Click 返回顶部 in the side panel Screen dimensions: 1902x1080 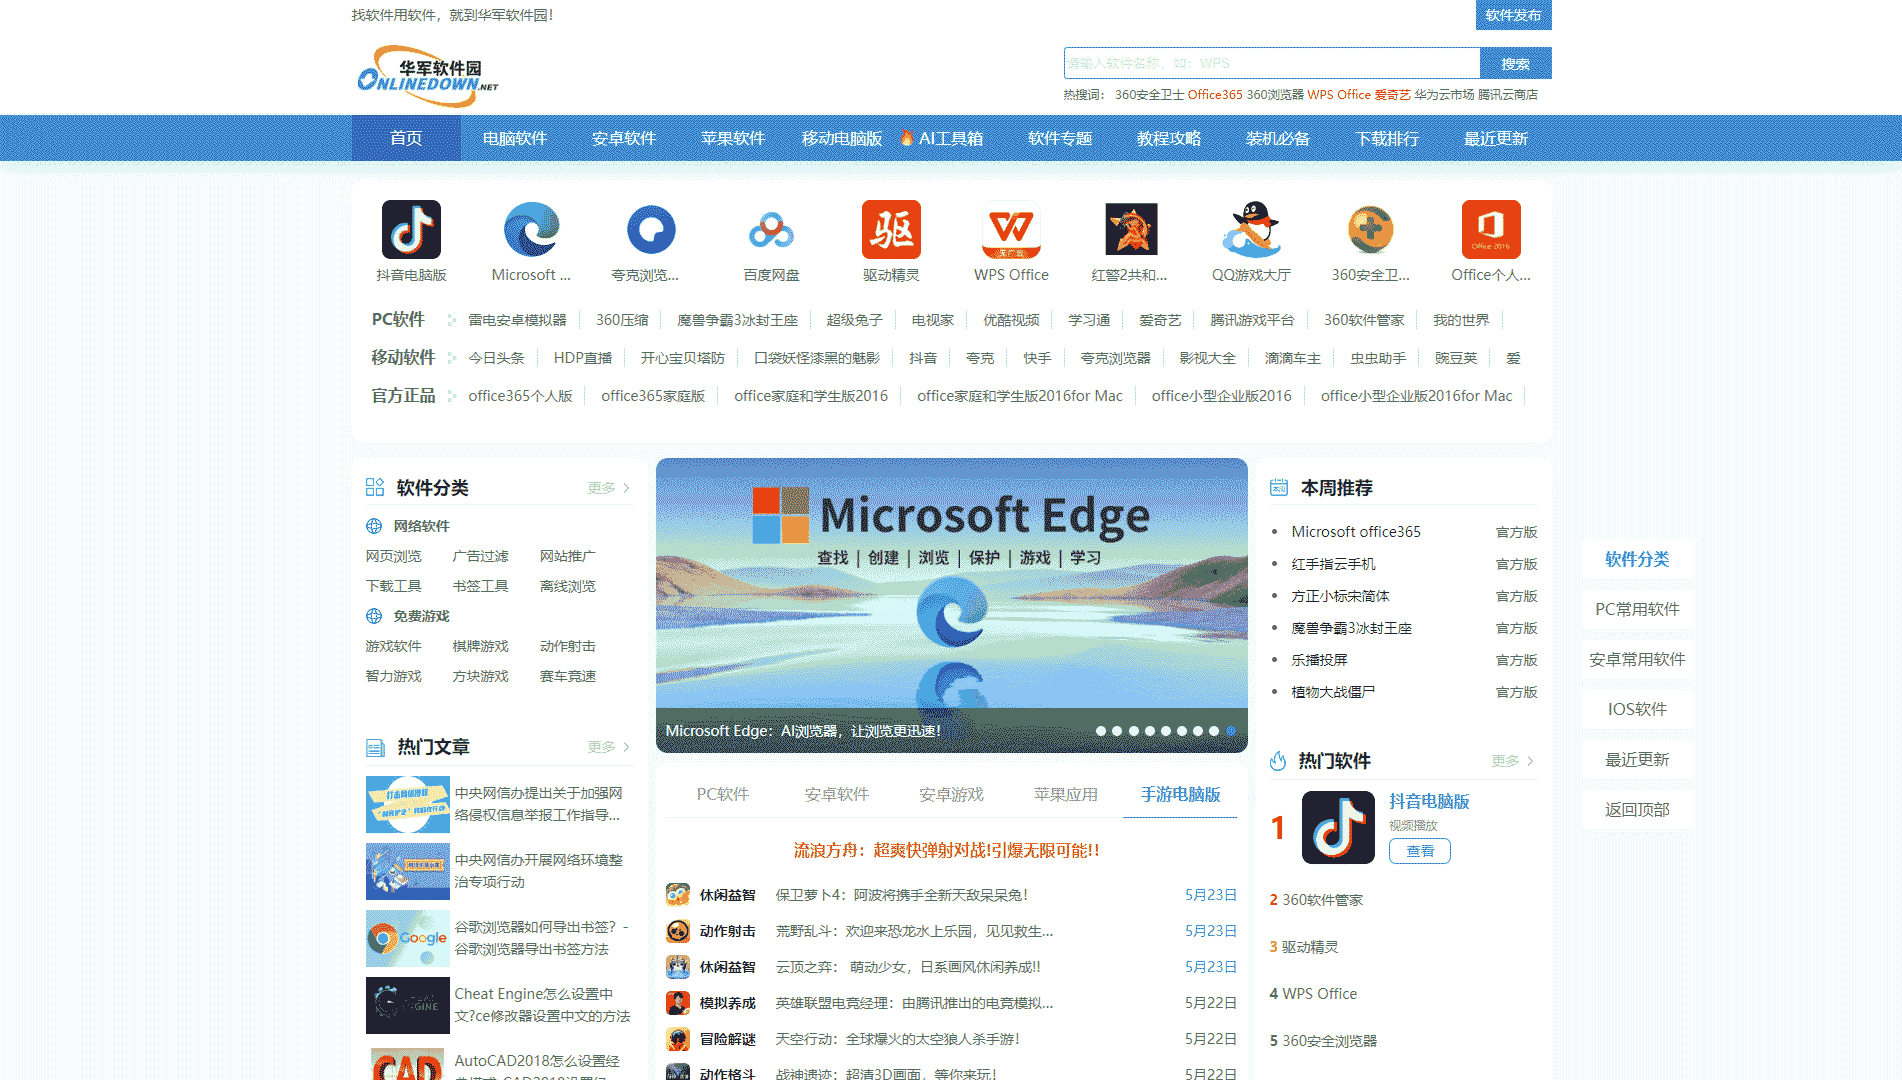tap(1637, 809)
